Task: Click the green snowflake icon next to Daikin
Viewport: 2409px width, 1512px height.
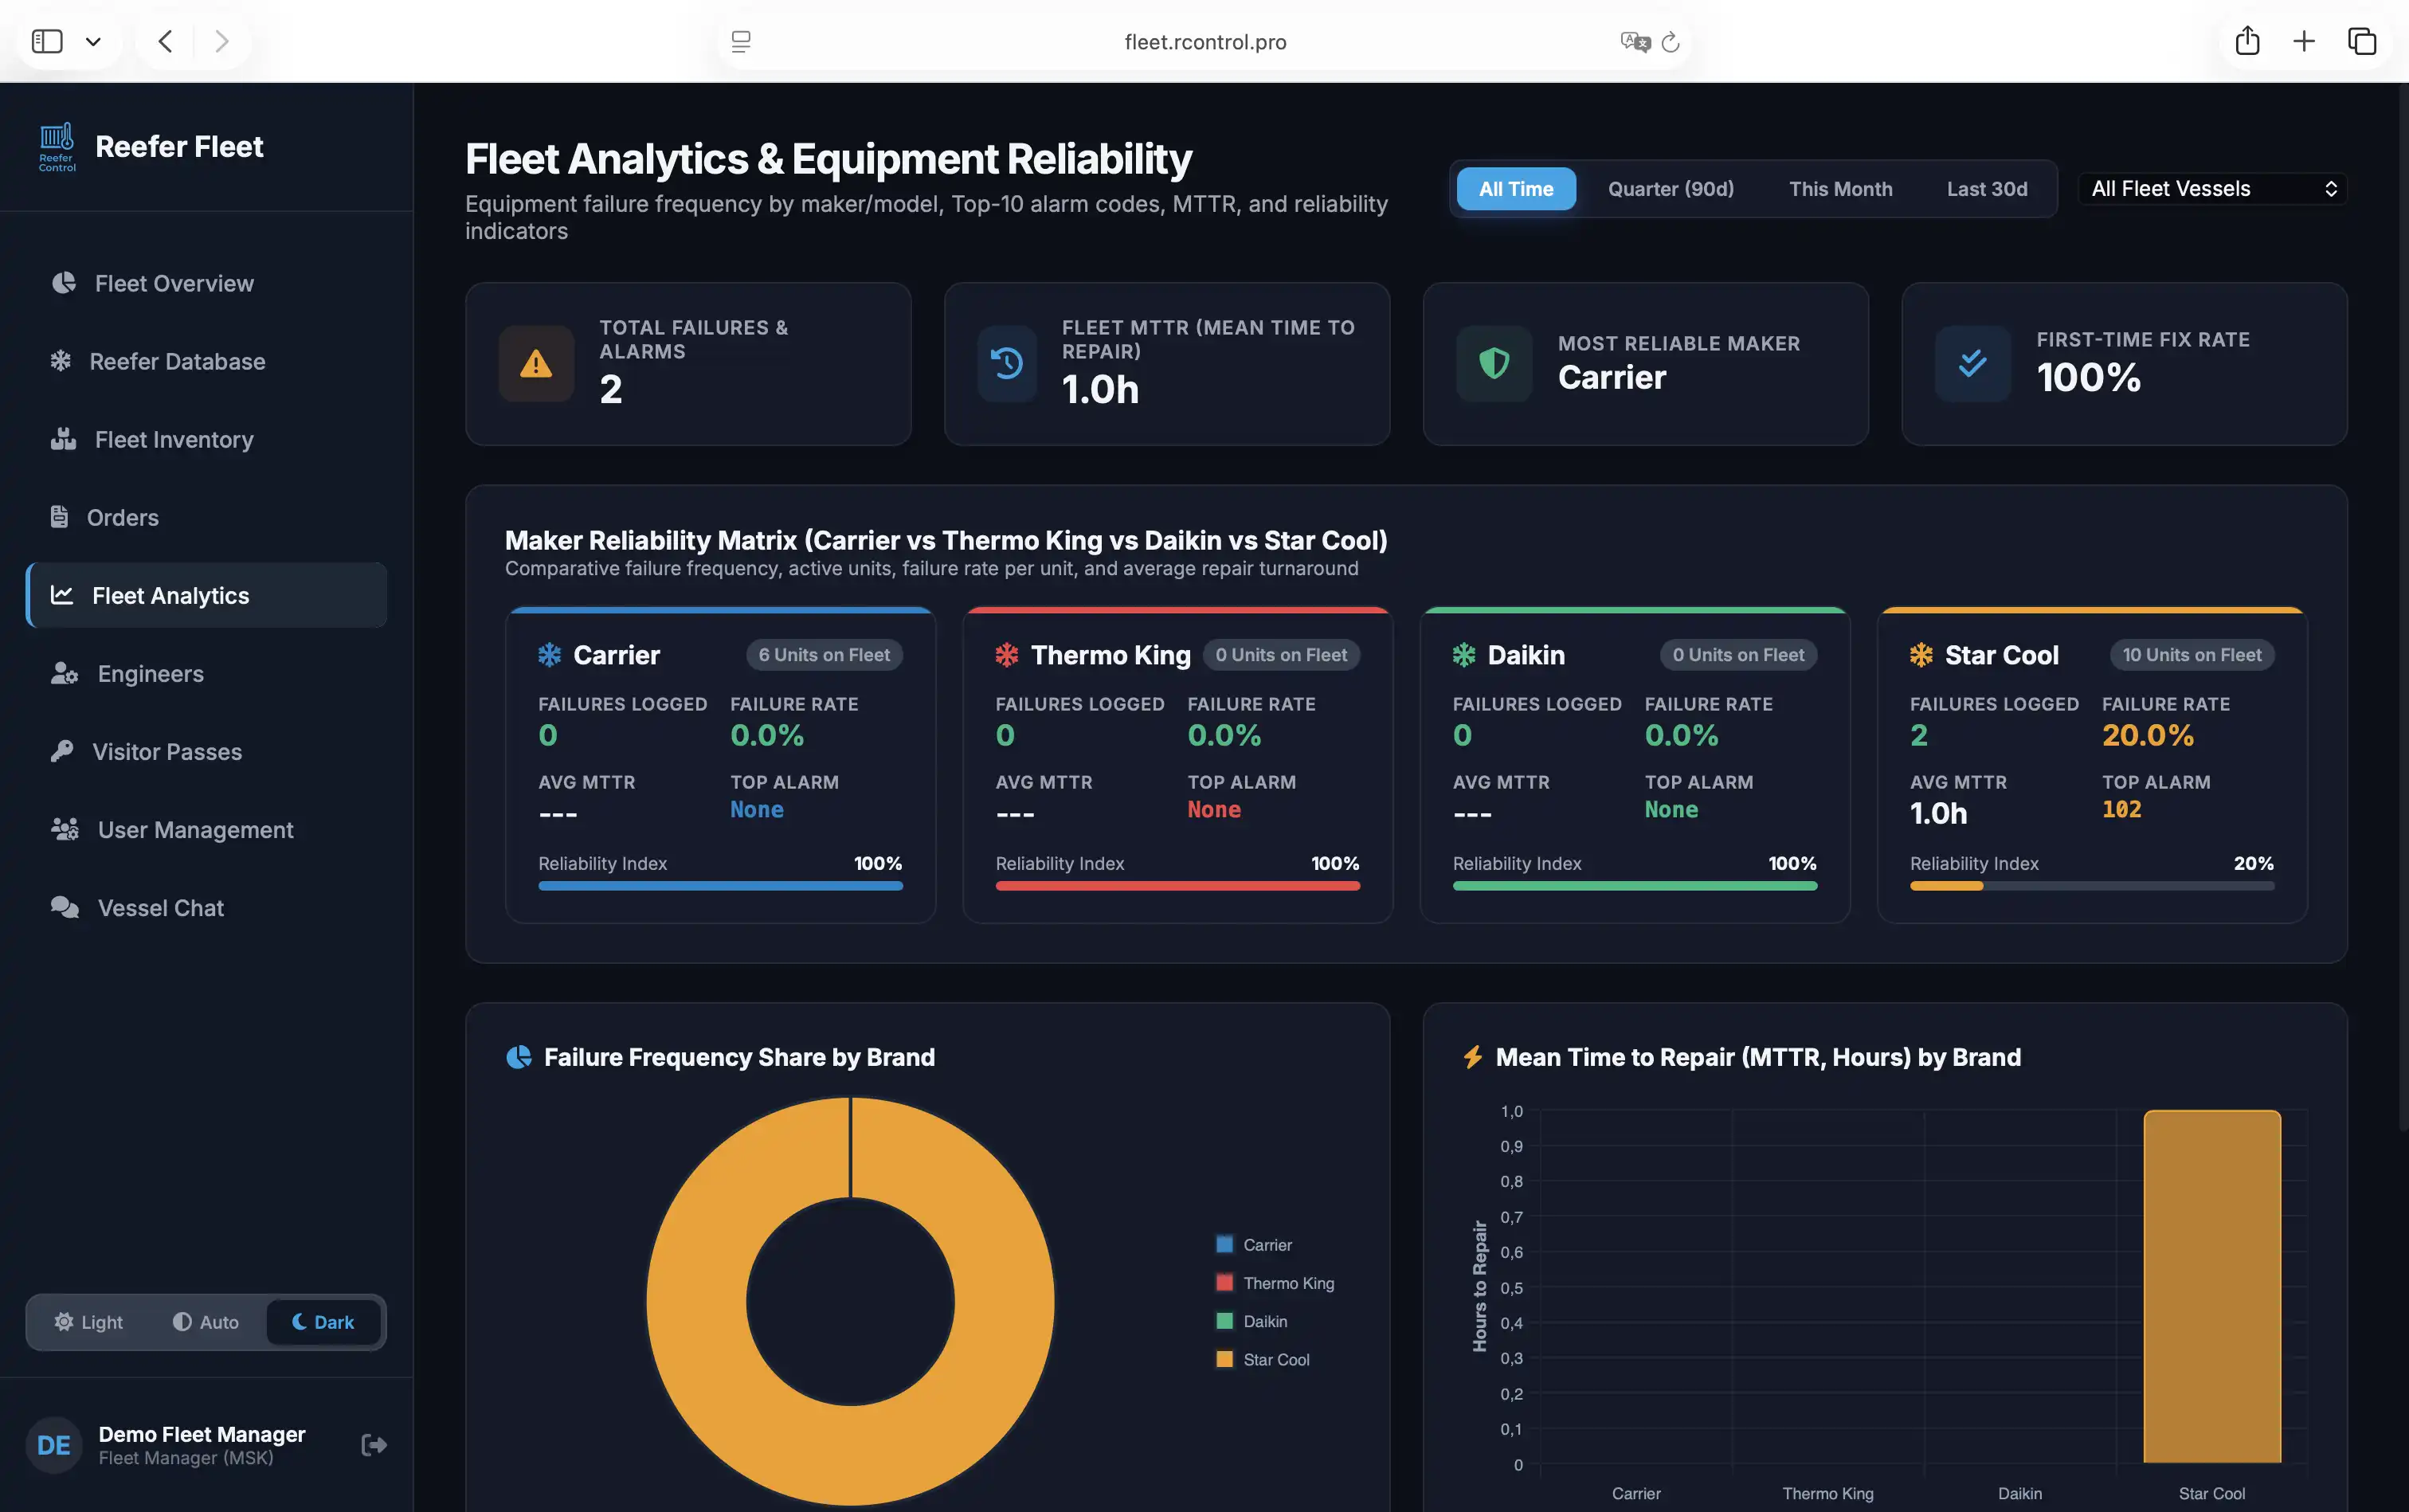Action: tap(1464, 655)
